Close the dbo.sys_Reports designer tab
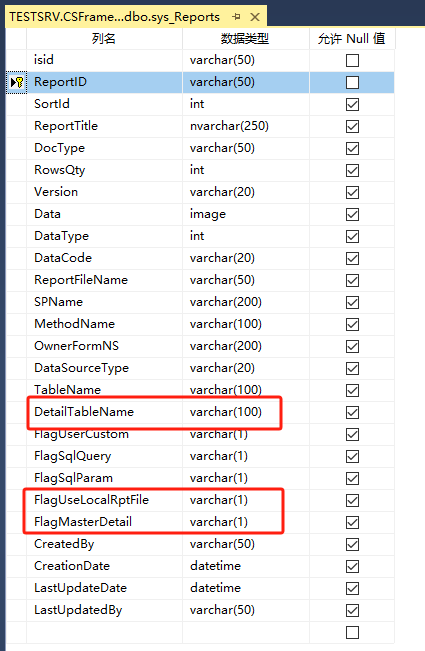This screenshot has height=651, width=425. [255, 17]
